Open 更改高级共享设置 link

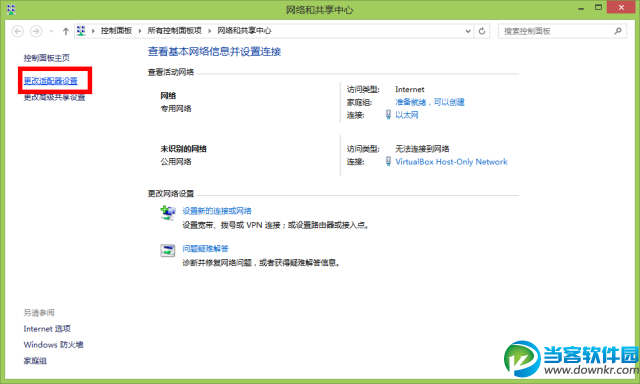(54, 97)
